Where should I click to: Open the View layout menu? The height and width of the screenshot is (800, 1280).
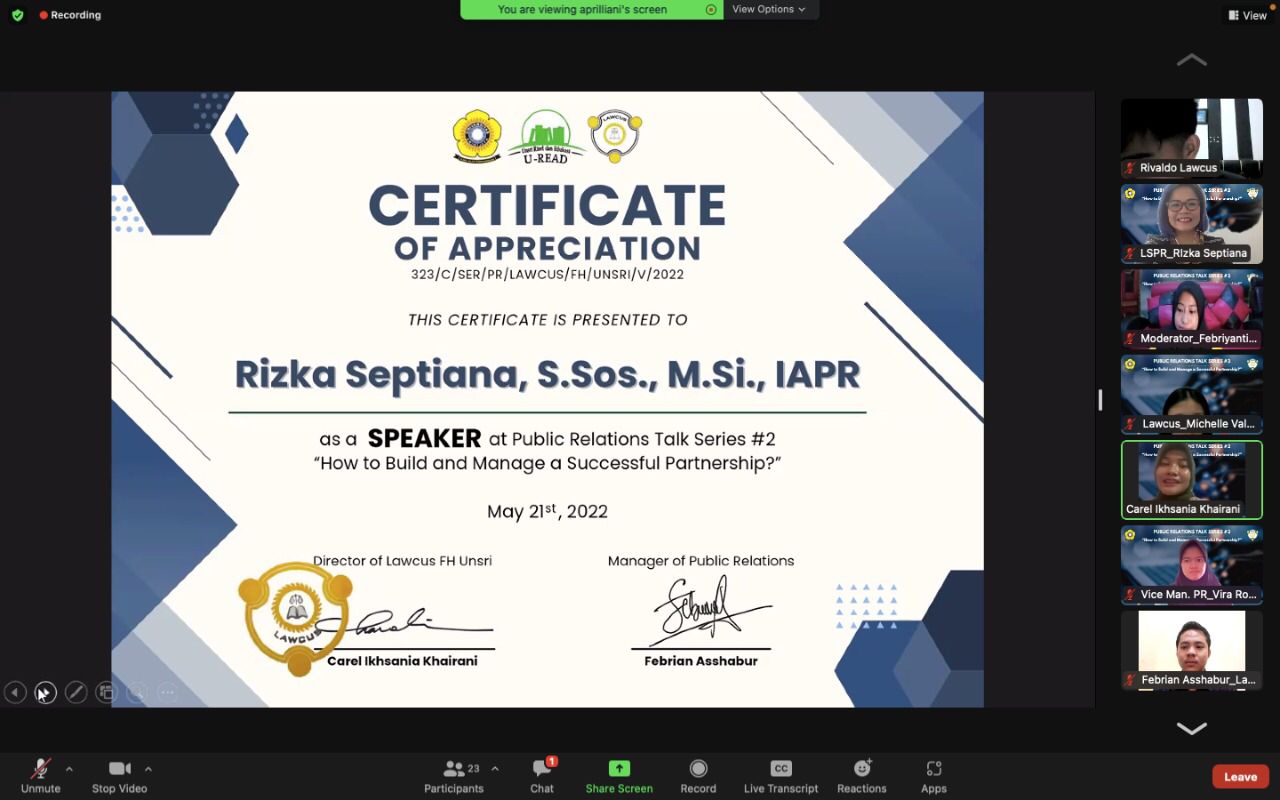click(x=1247, y=15)
